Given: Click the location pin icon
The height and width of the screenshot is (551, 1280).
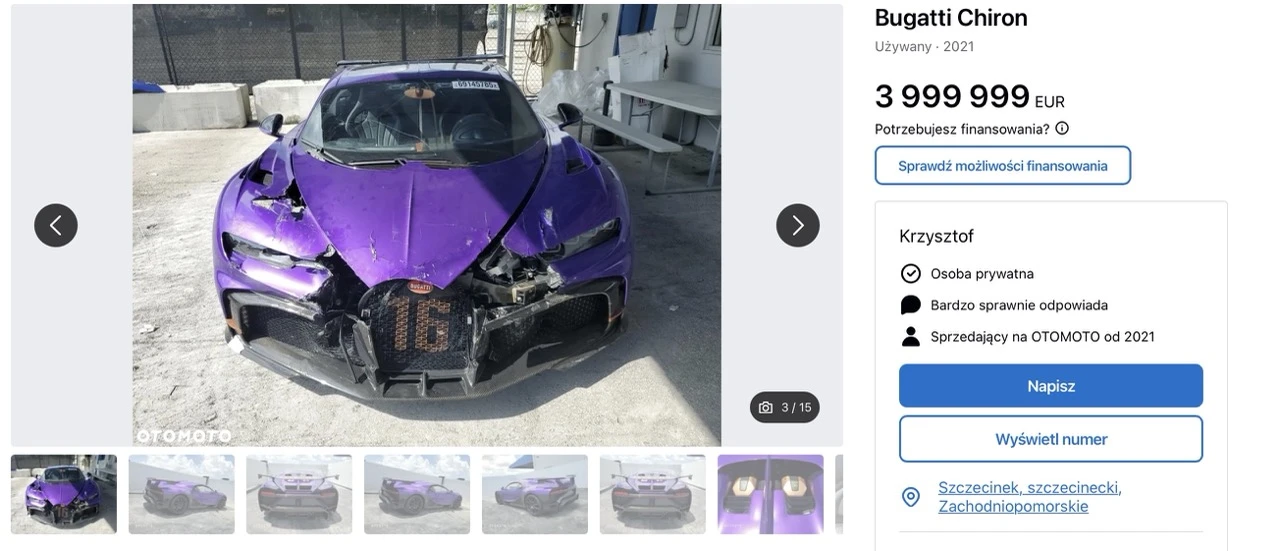Looking at the screenshot, I should tap(910, 497).
